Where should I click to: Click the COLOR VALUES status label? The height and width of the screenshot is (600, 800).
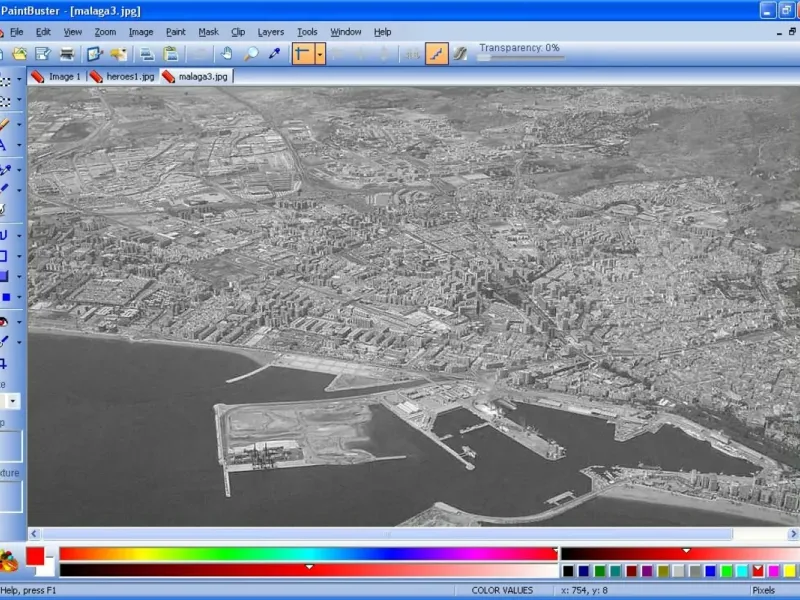click(x=502, y=591)
